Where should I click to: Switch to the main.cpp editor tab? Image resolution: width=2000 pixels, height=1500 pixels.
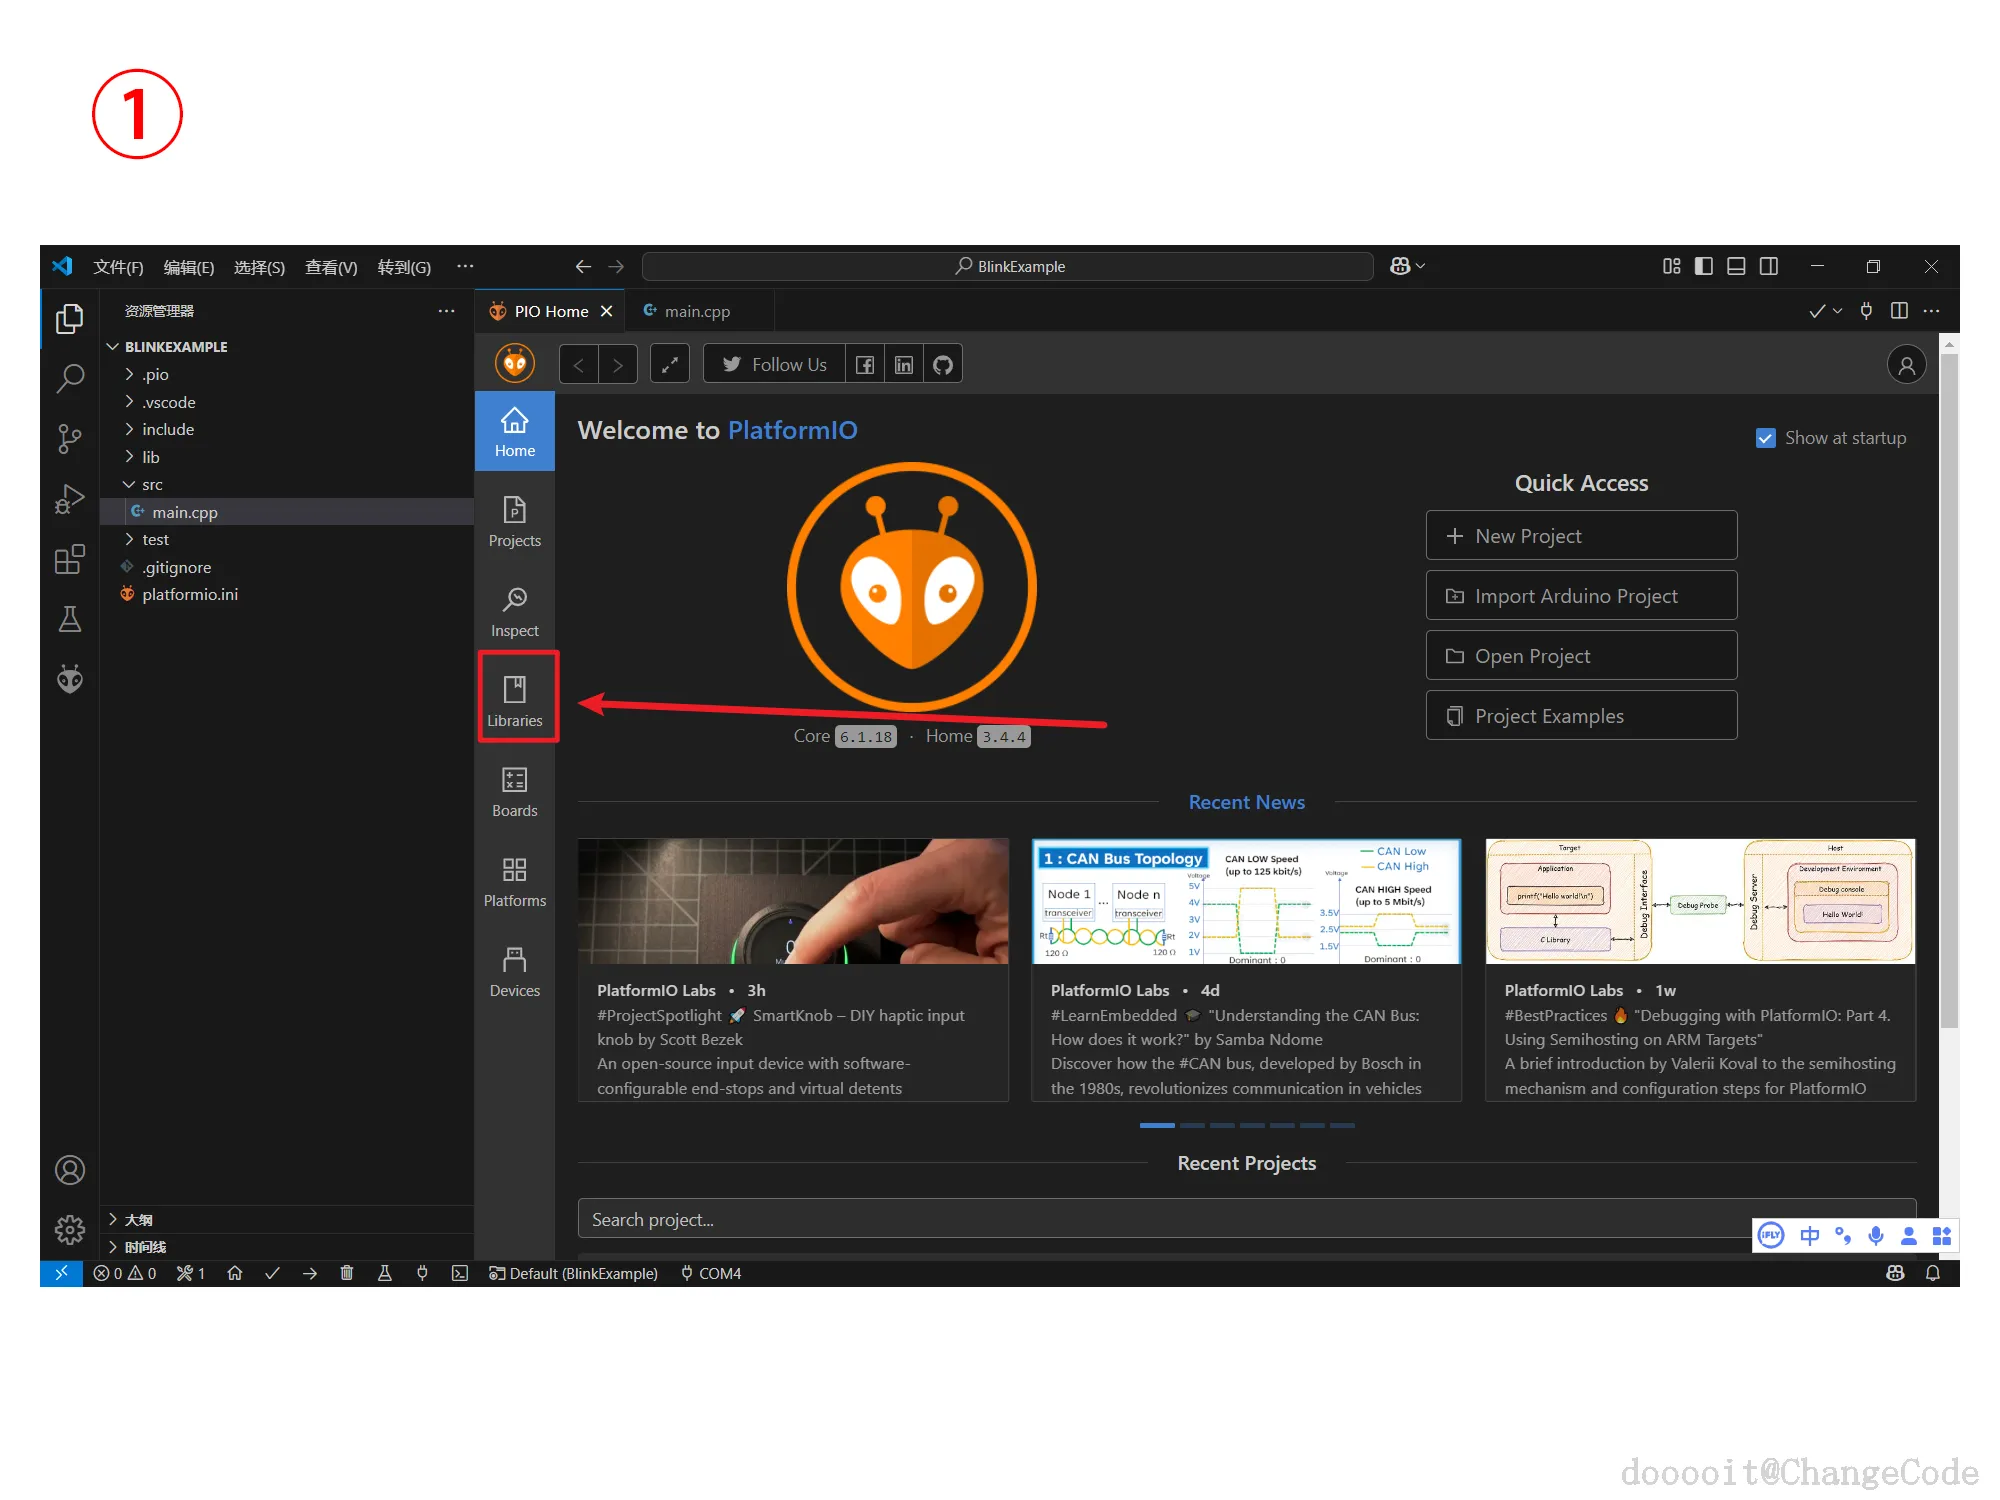coord(696,311)
